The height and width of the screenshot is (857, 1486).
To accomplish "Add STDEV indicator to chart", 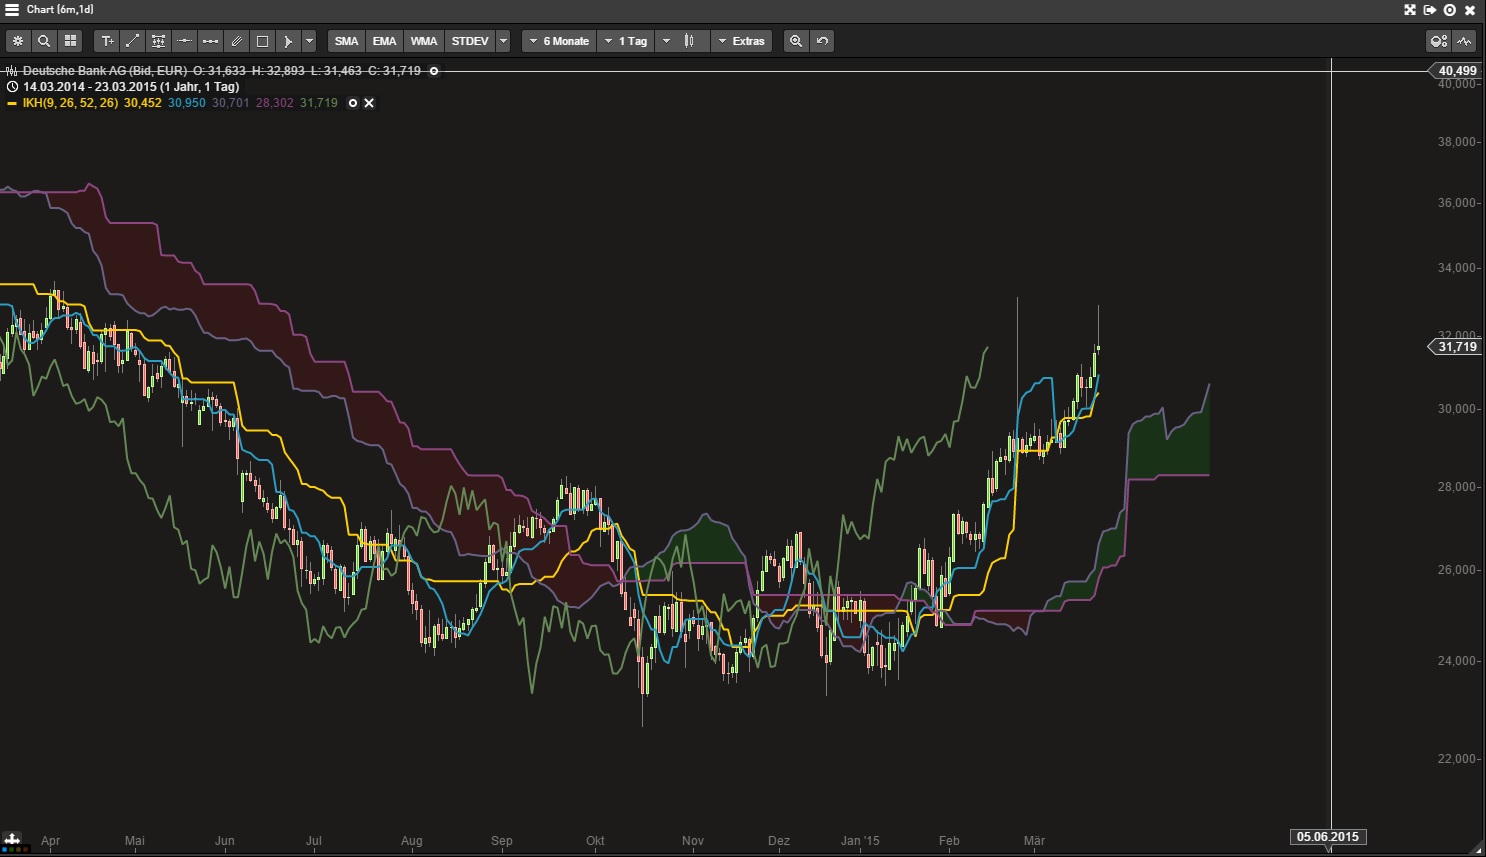I will (x=470, y=41).
